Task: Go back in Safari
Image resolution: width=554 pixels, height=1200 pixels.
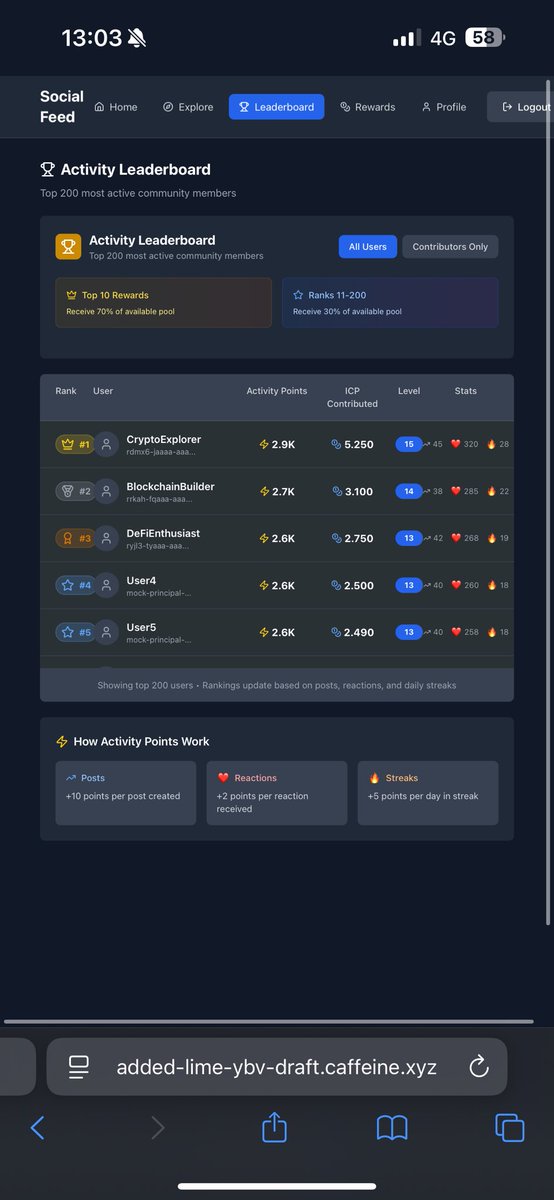Action: (37, 1129)
